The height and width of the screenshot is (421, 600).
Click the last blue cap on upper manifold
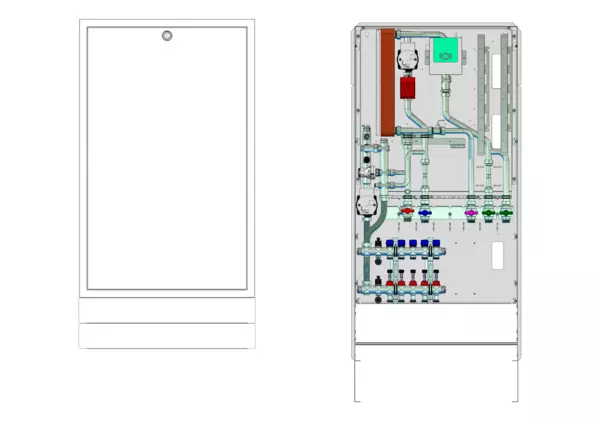[x=435, y=243]
